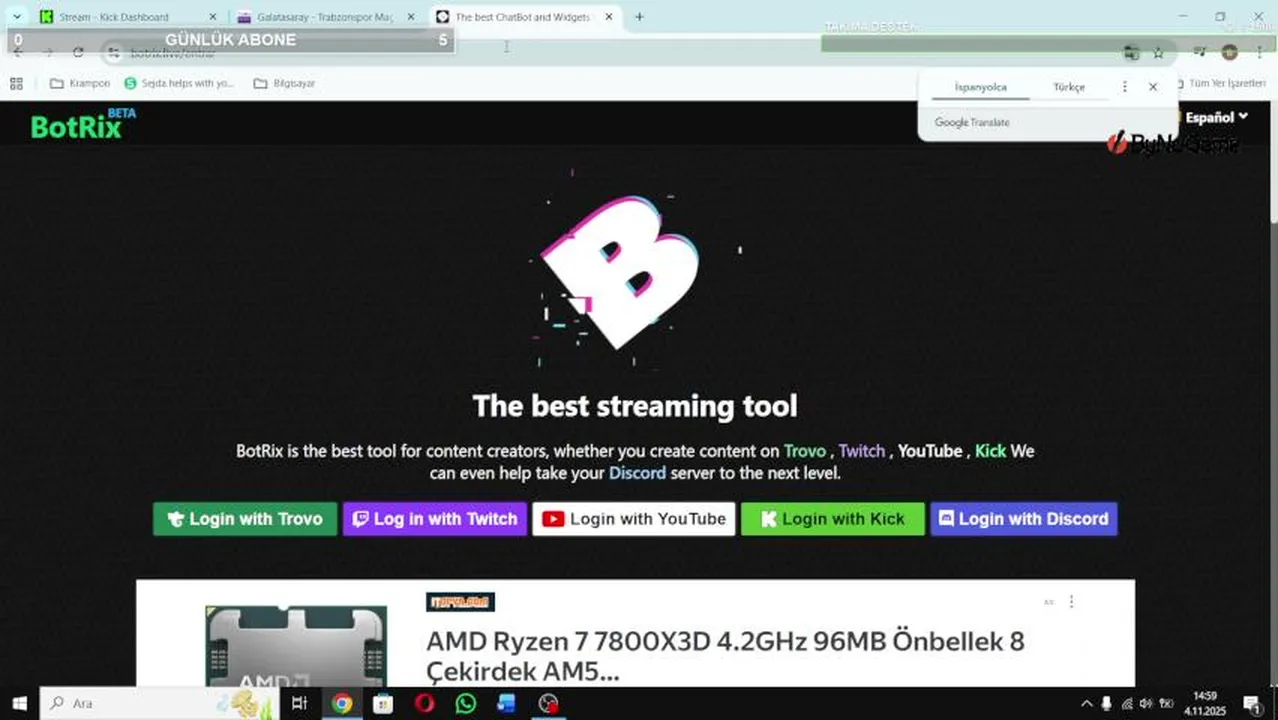Click Login with YouTube button
The image size is (1278, 720).
tap(634, 519)
